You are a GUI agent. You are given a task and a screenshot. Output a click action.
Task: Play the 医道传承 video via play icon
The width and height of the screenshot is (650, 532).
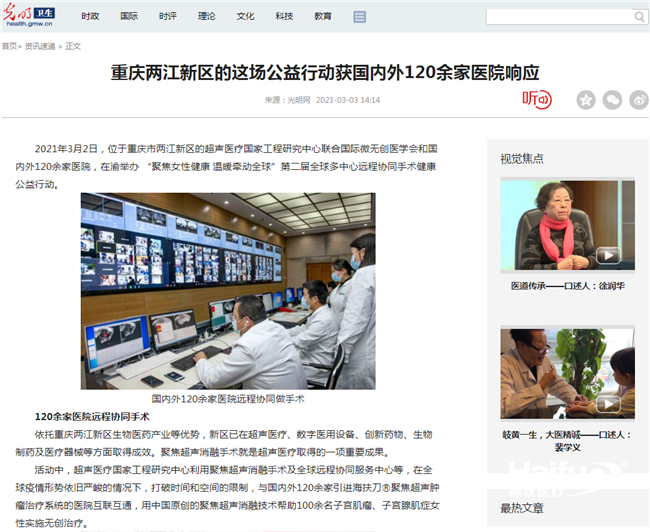click(x=608, y=255)
